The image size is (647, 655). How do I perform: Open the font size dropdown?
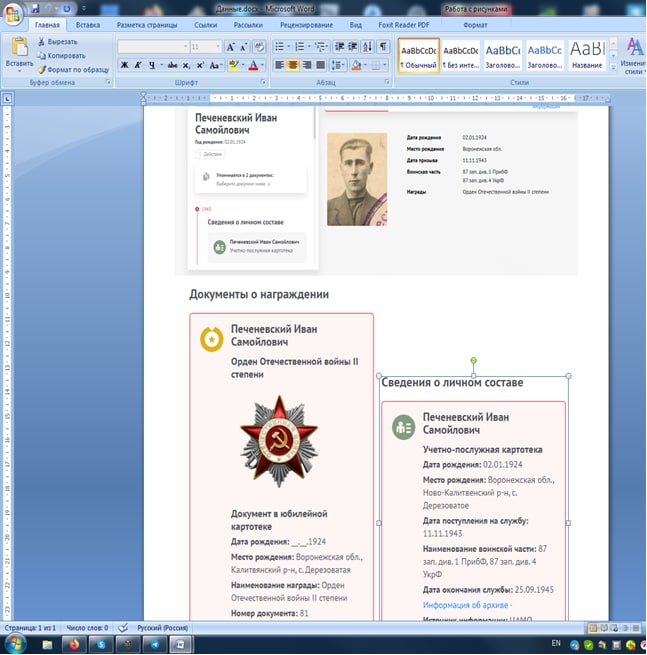click(x=217, y=47)
